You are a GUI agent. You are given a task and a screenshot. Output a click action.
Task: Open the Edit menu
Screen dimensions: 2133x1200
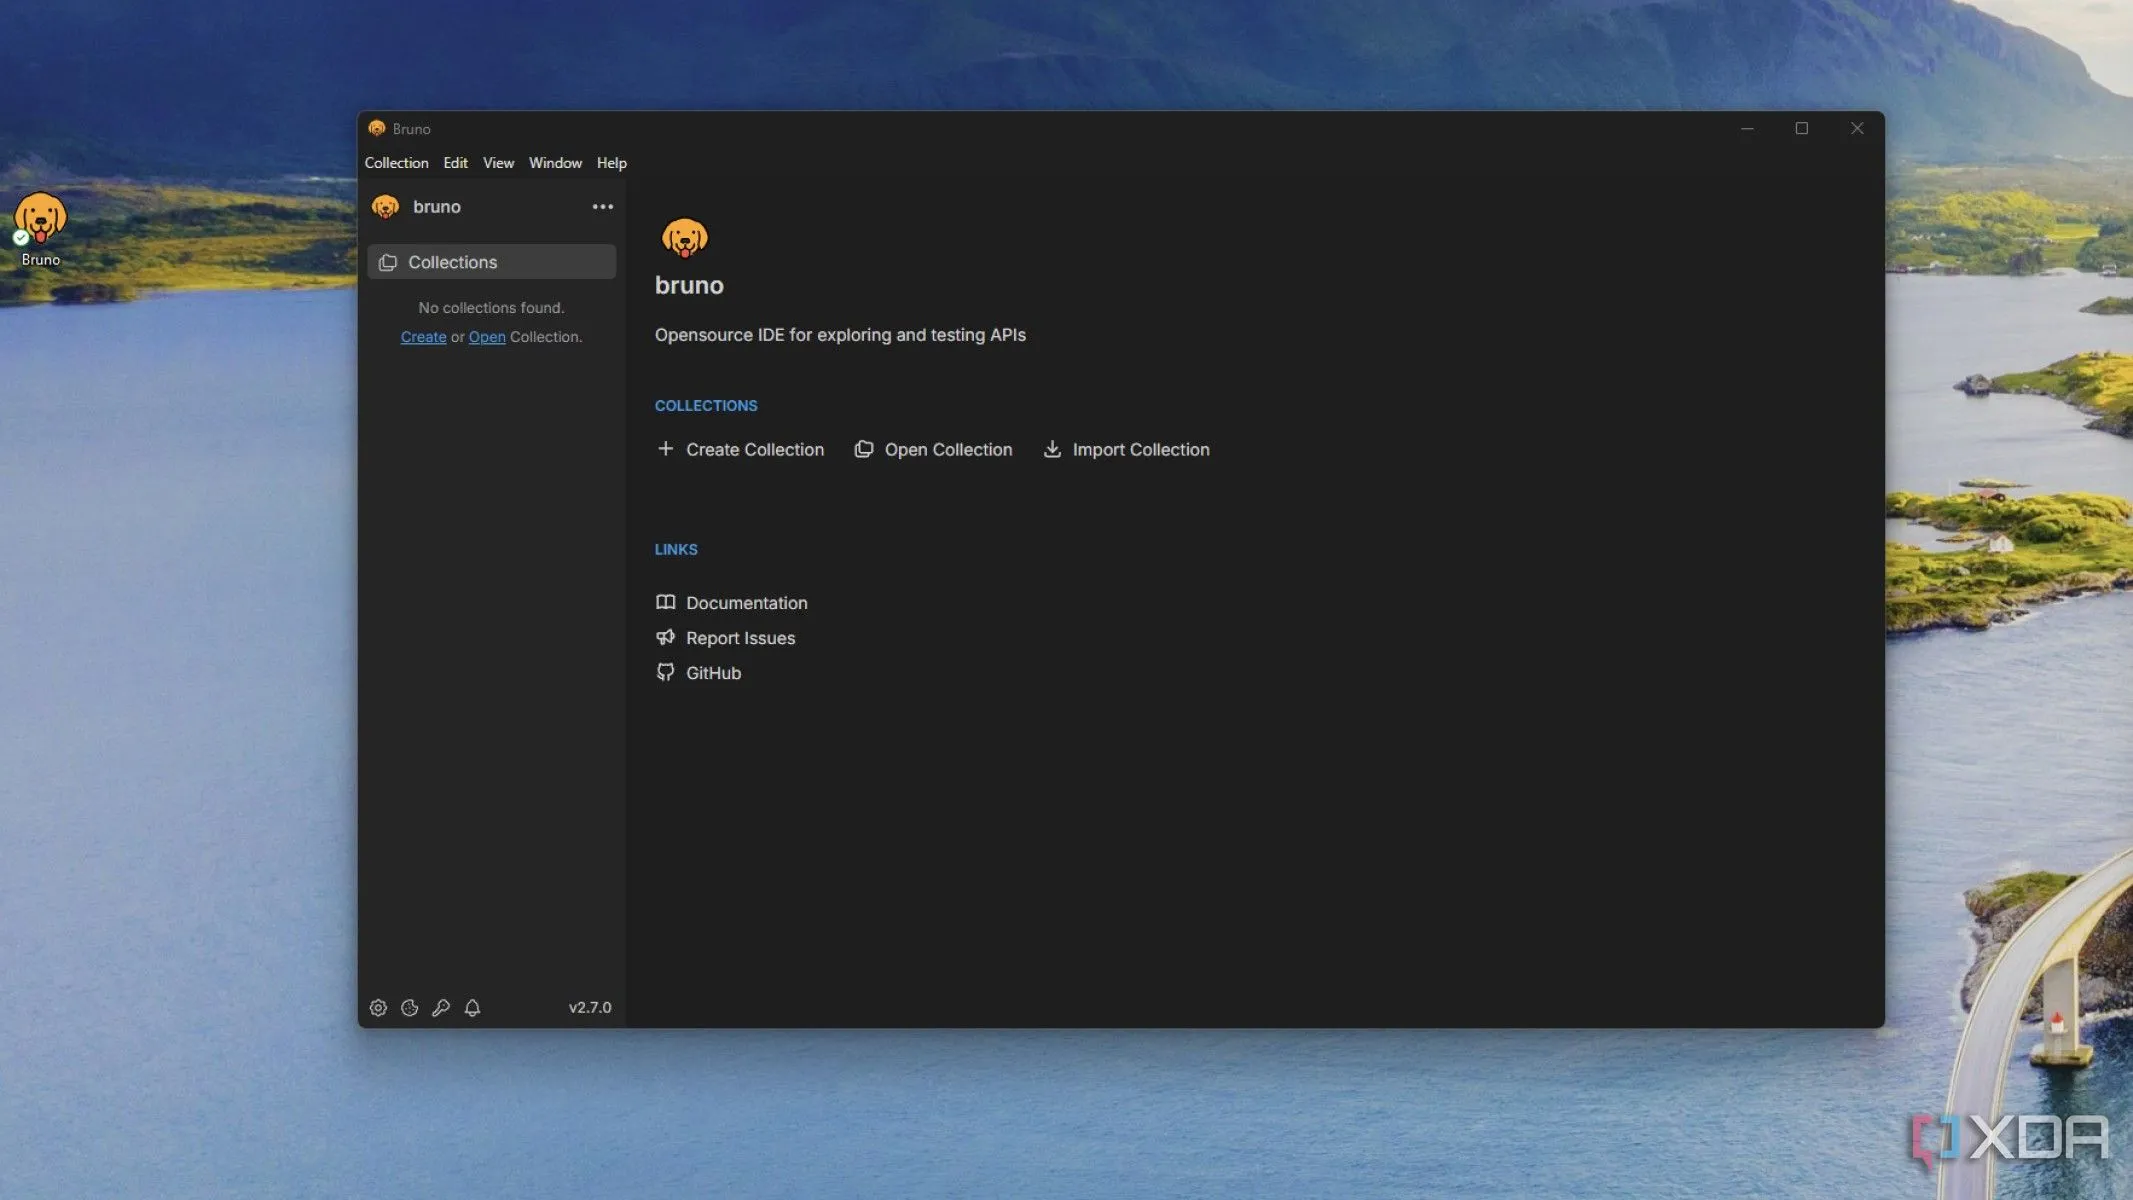point(455,163)
